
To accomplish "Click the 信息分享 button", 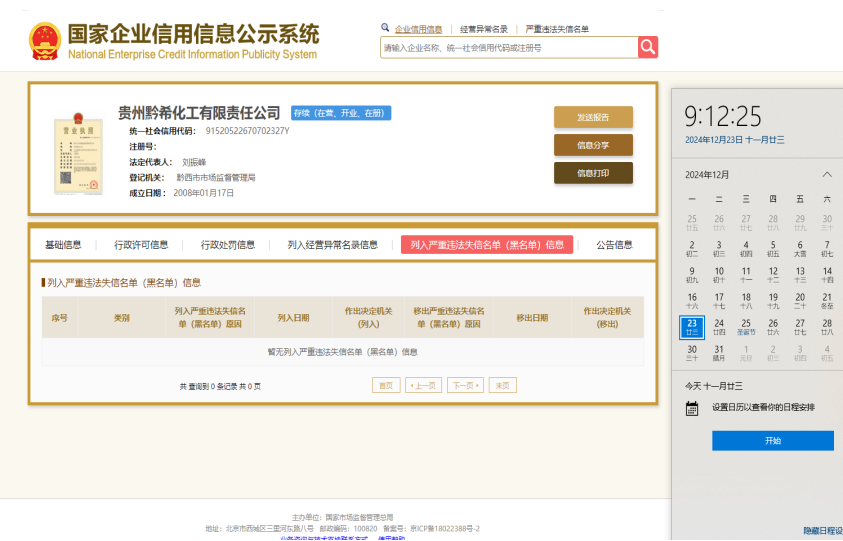I will click(x=593, y=145).
